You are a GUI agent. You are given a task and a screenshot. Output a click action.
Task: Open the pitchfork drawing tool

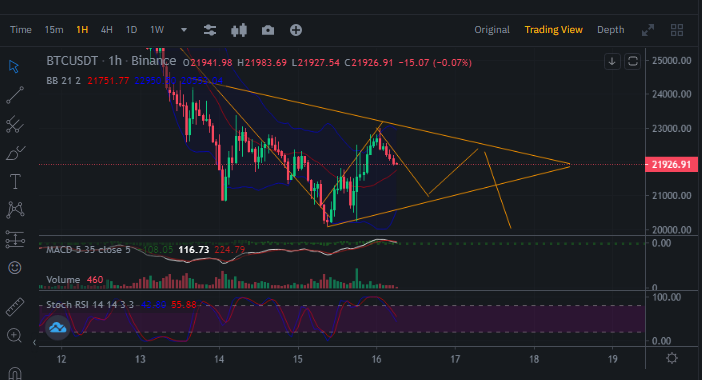[x=15, y=124]
